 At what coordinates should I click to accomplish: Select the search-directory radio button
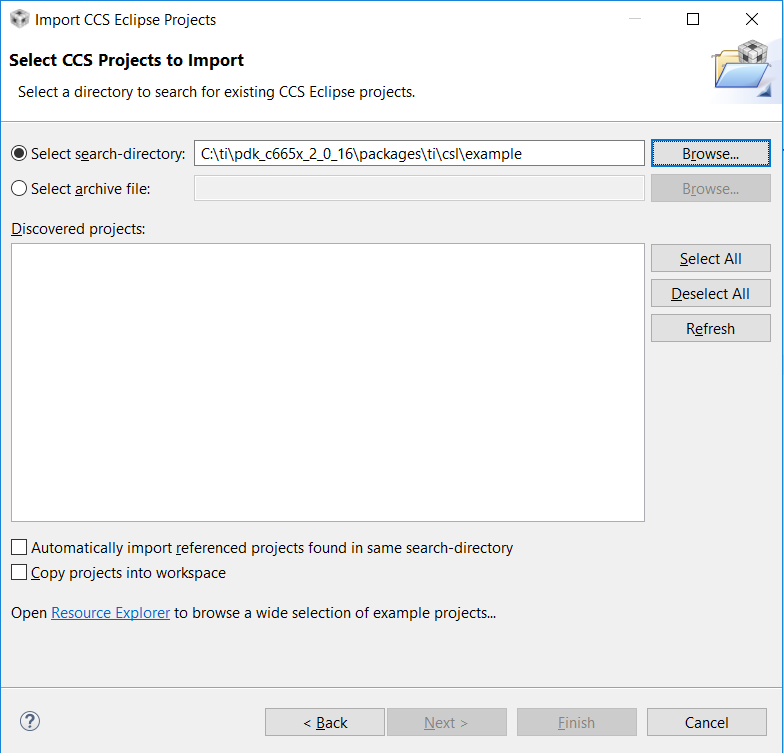point(19,154)
